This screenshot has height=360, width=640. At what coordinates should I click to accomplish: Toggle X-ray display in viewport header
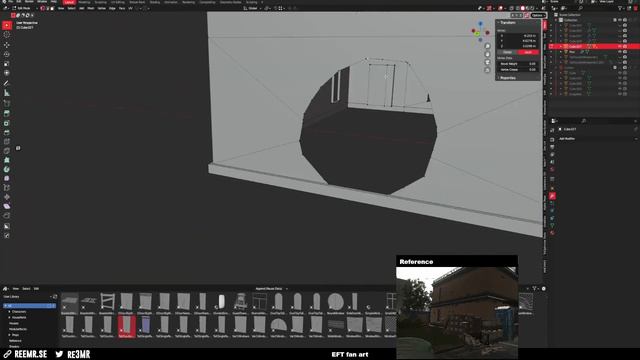[x=511, y=8]
